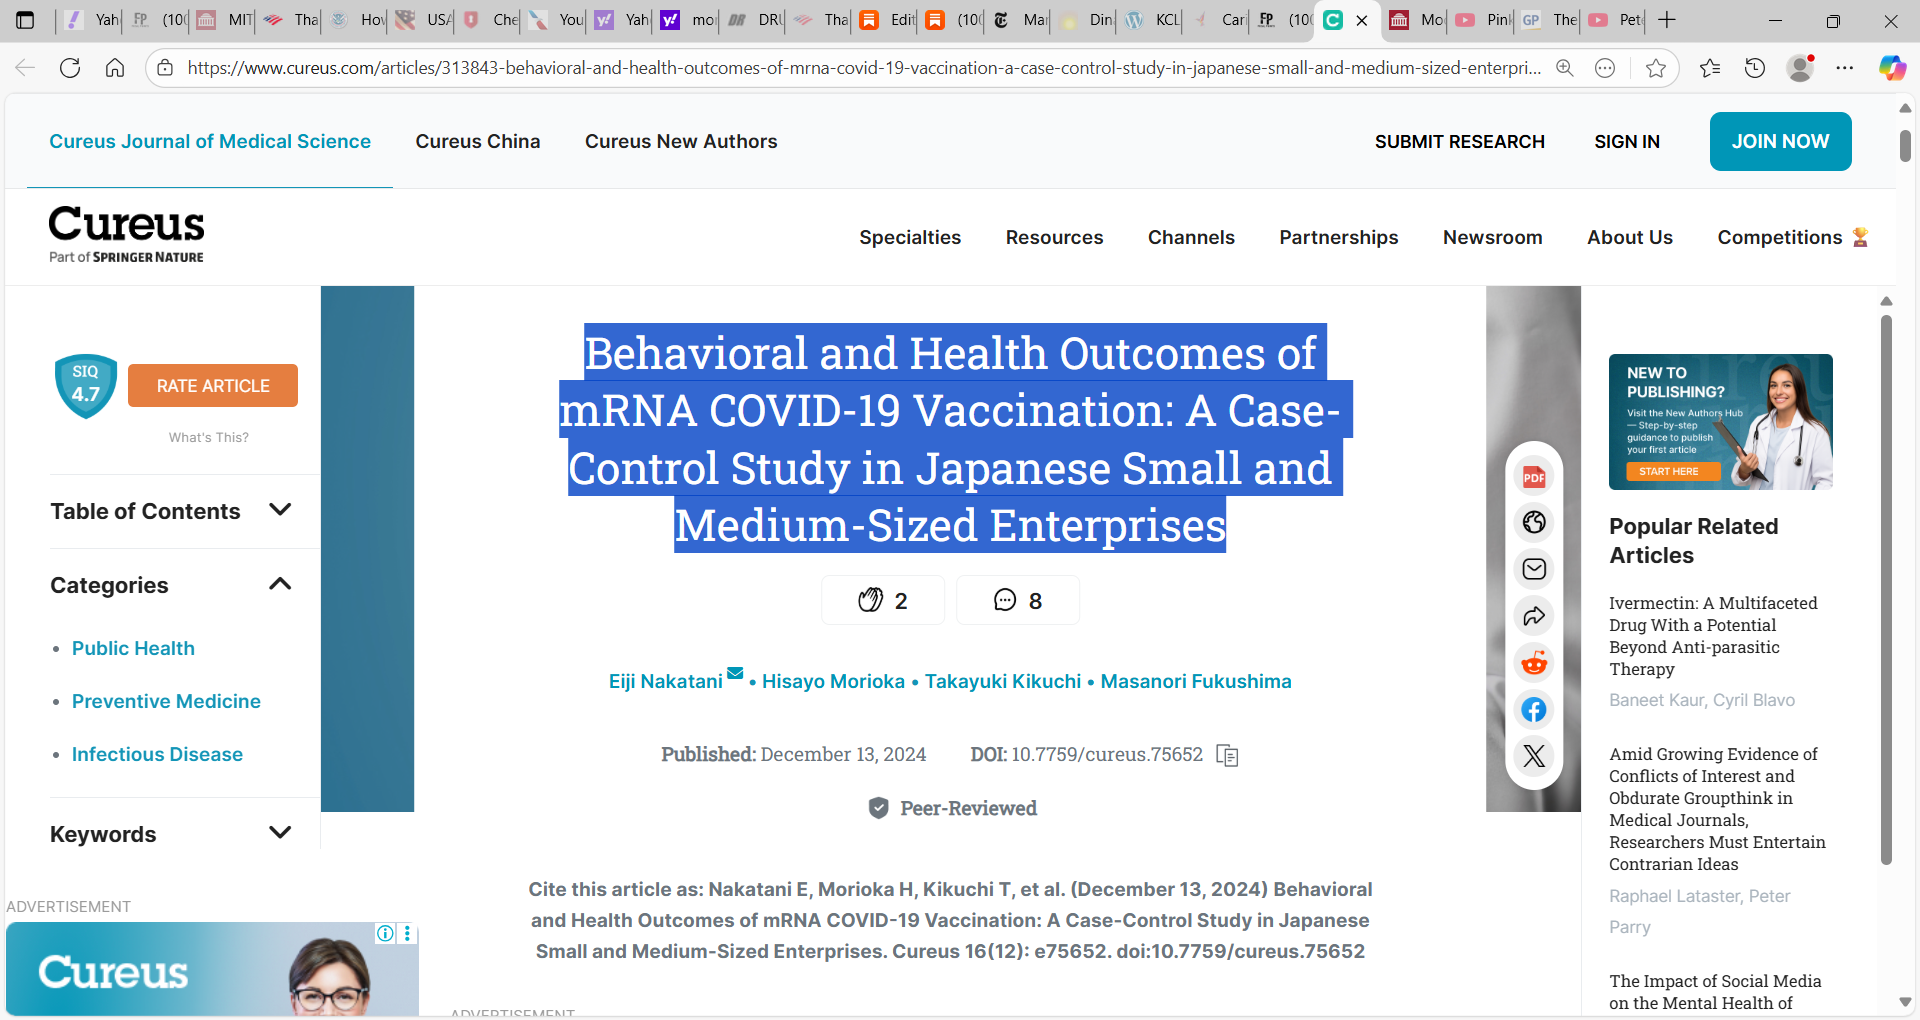Open Conflicts of Interest related article

pos(1717,809)
